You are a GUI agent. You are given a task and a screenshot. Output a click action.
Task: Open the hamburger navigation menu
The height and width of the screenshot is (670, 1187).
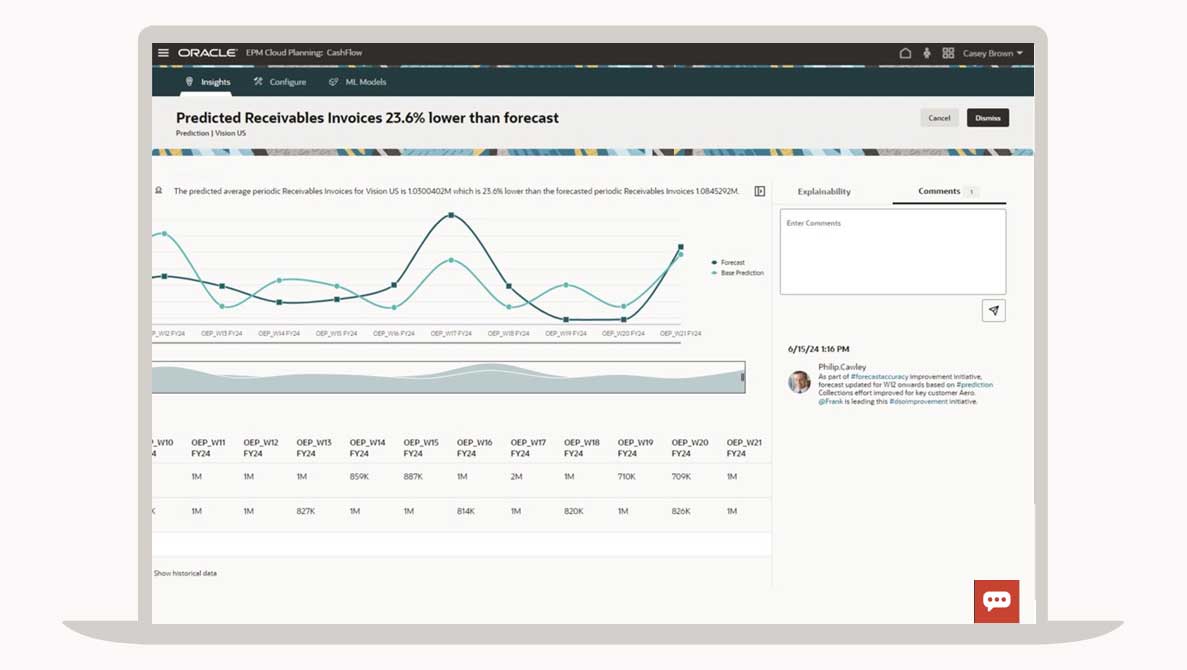pos(164,53)
